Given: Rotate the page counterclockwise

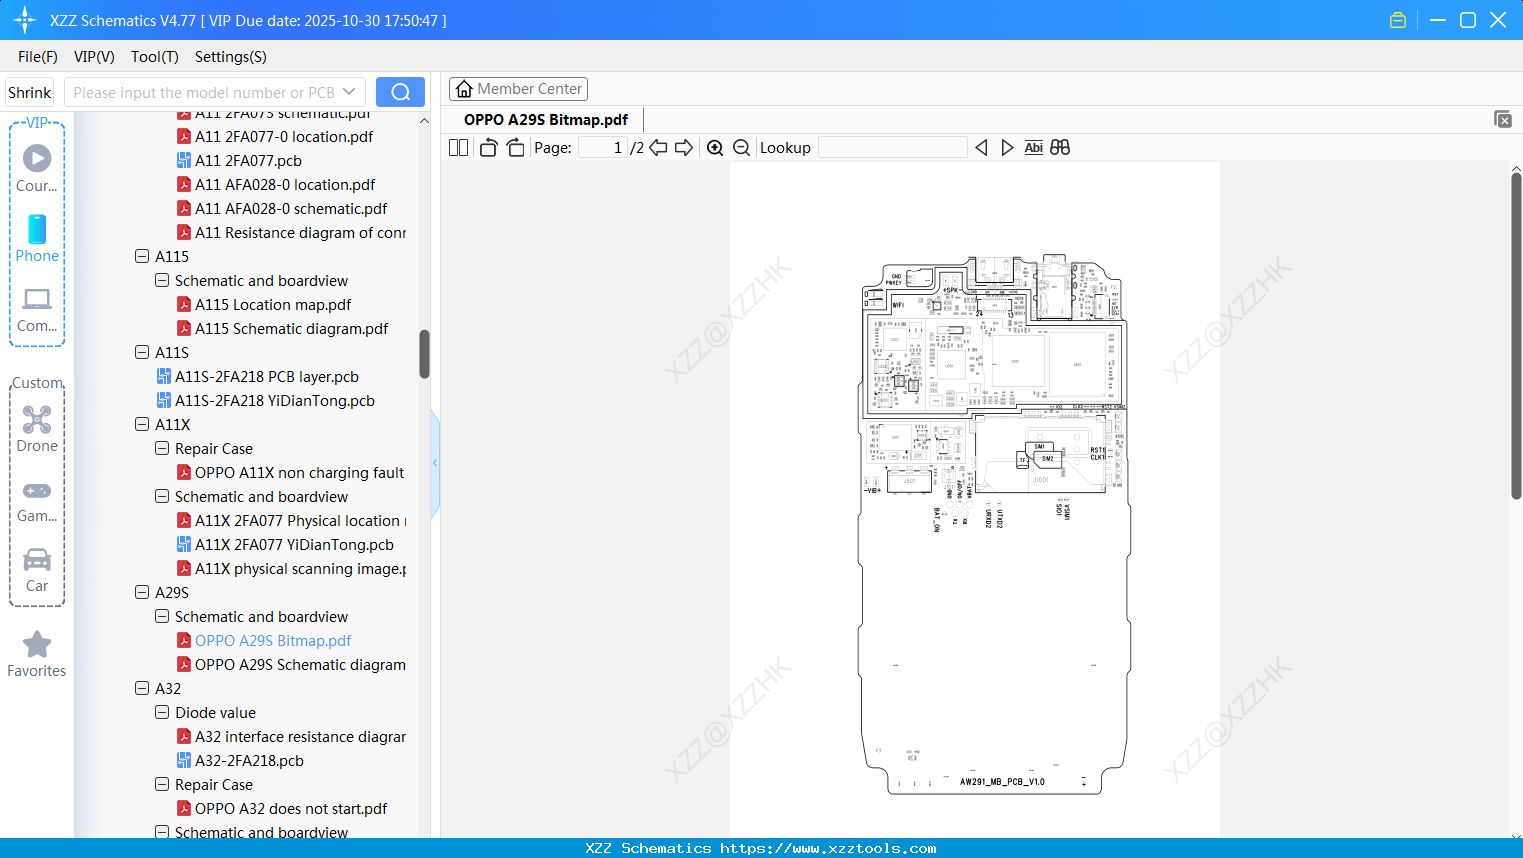Looking at the screenshot, I should click(487, 147).
